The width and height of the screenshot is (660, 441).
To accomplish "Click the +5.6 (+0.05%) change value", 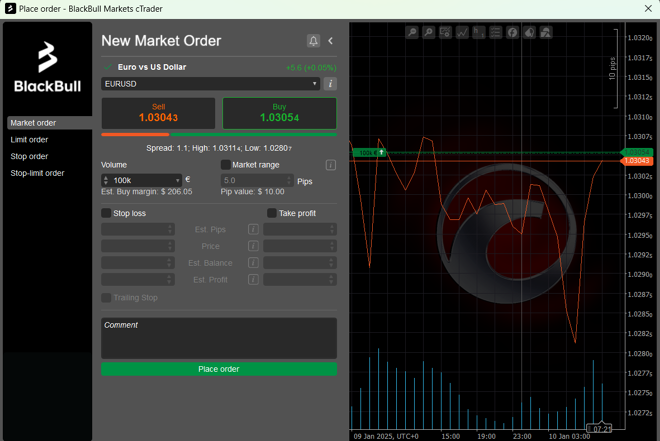I will tap(311, 68).
